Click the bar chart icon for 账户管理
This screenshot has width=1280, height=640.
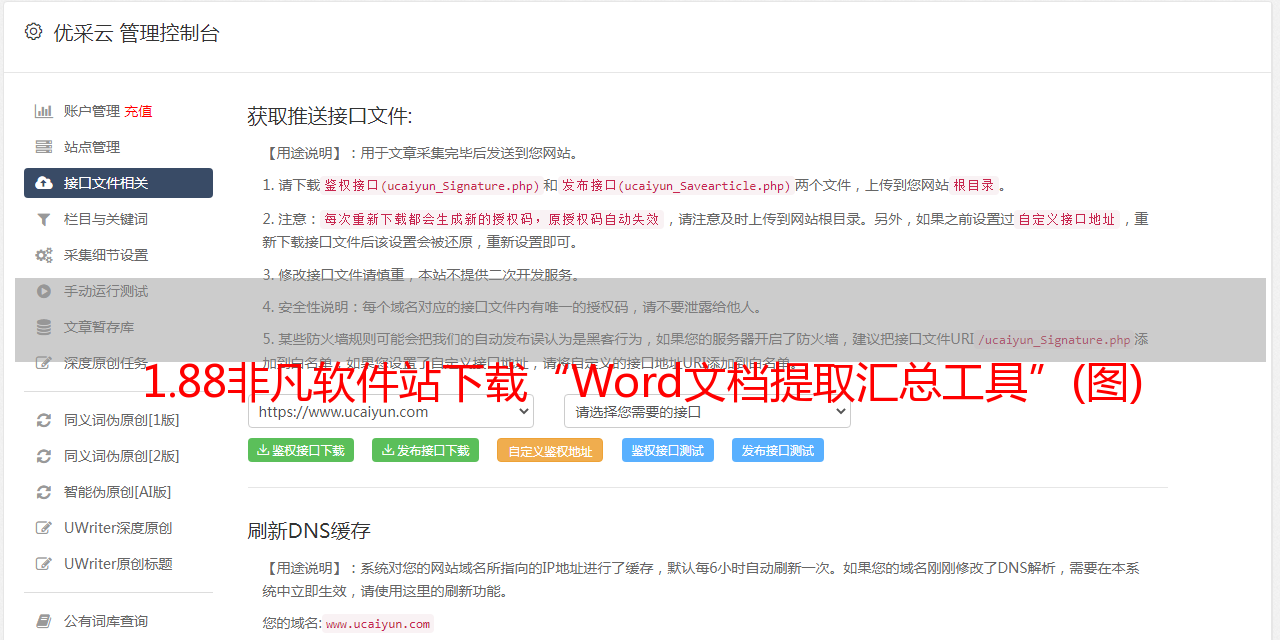[x=44, y=111]
